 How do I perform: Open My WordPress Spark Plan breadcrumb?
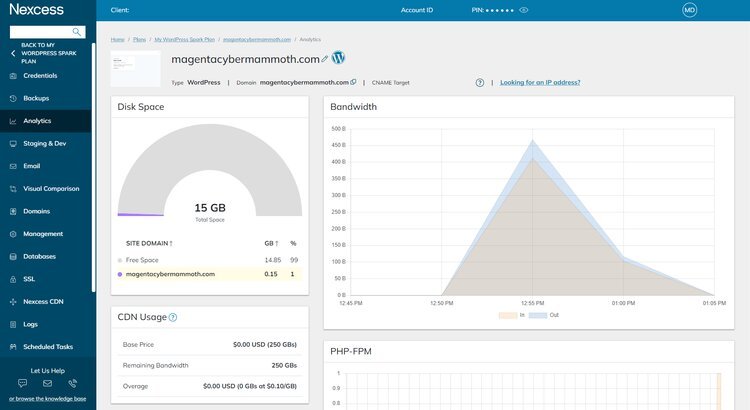pos(184,40)
